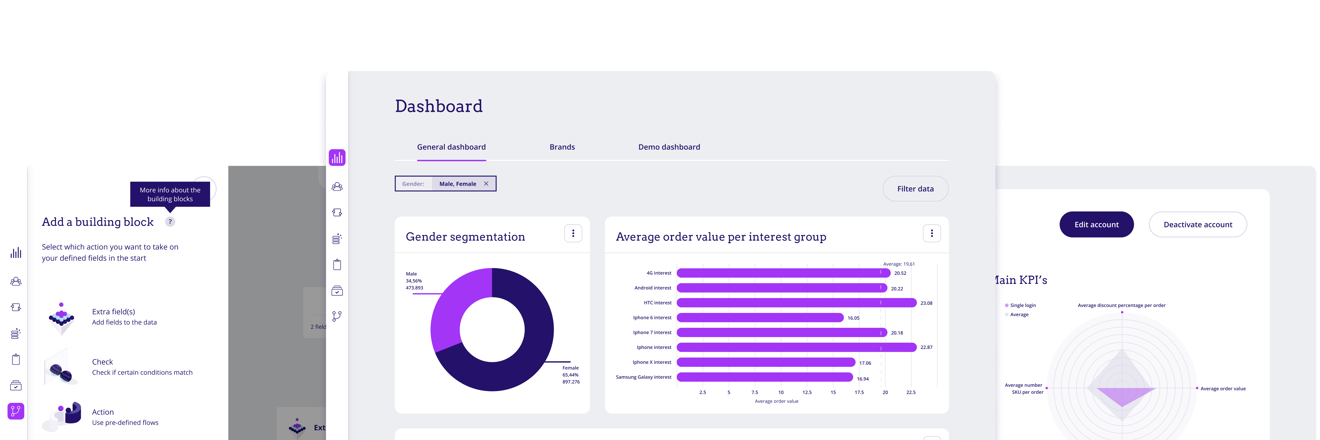Viewport: 1320px width, 440px height.
Task: Choose the Action building block label
Action: point(103,412)
